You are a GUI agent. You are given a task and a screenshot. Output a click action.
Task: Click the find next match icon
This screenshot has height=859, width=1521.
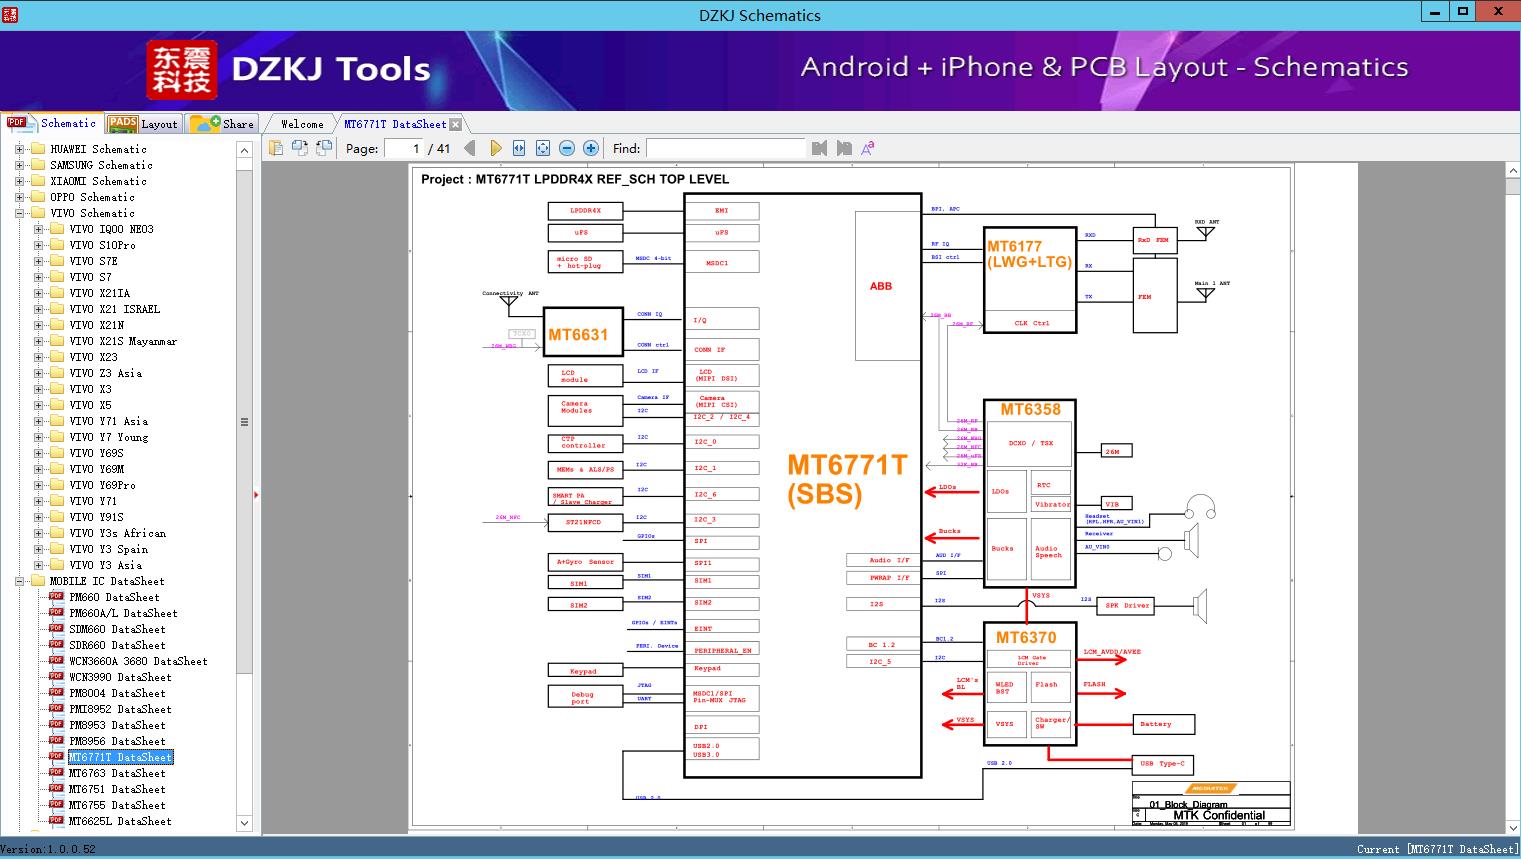[x=844, y=148]
